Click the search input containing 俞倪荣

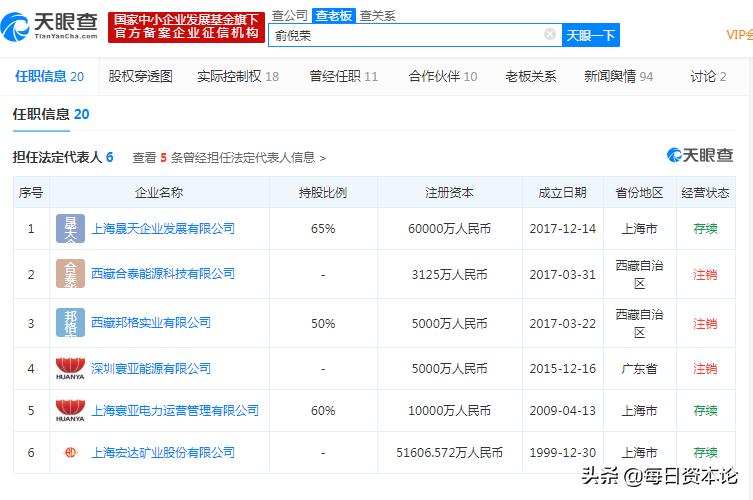[415, 35]
